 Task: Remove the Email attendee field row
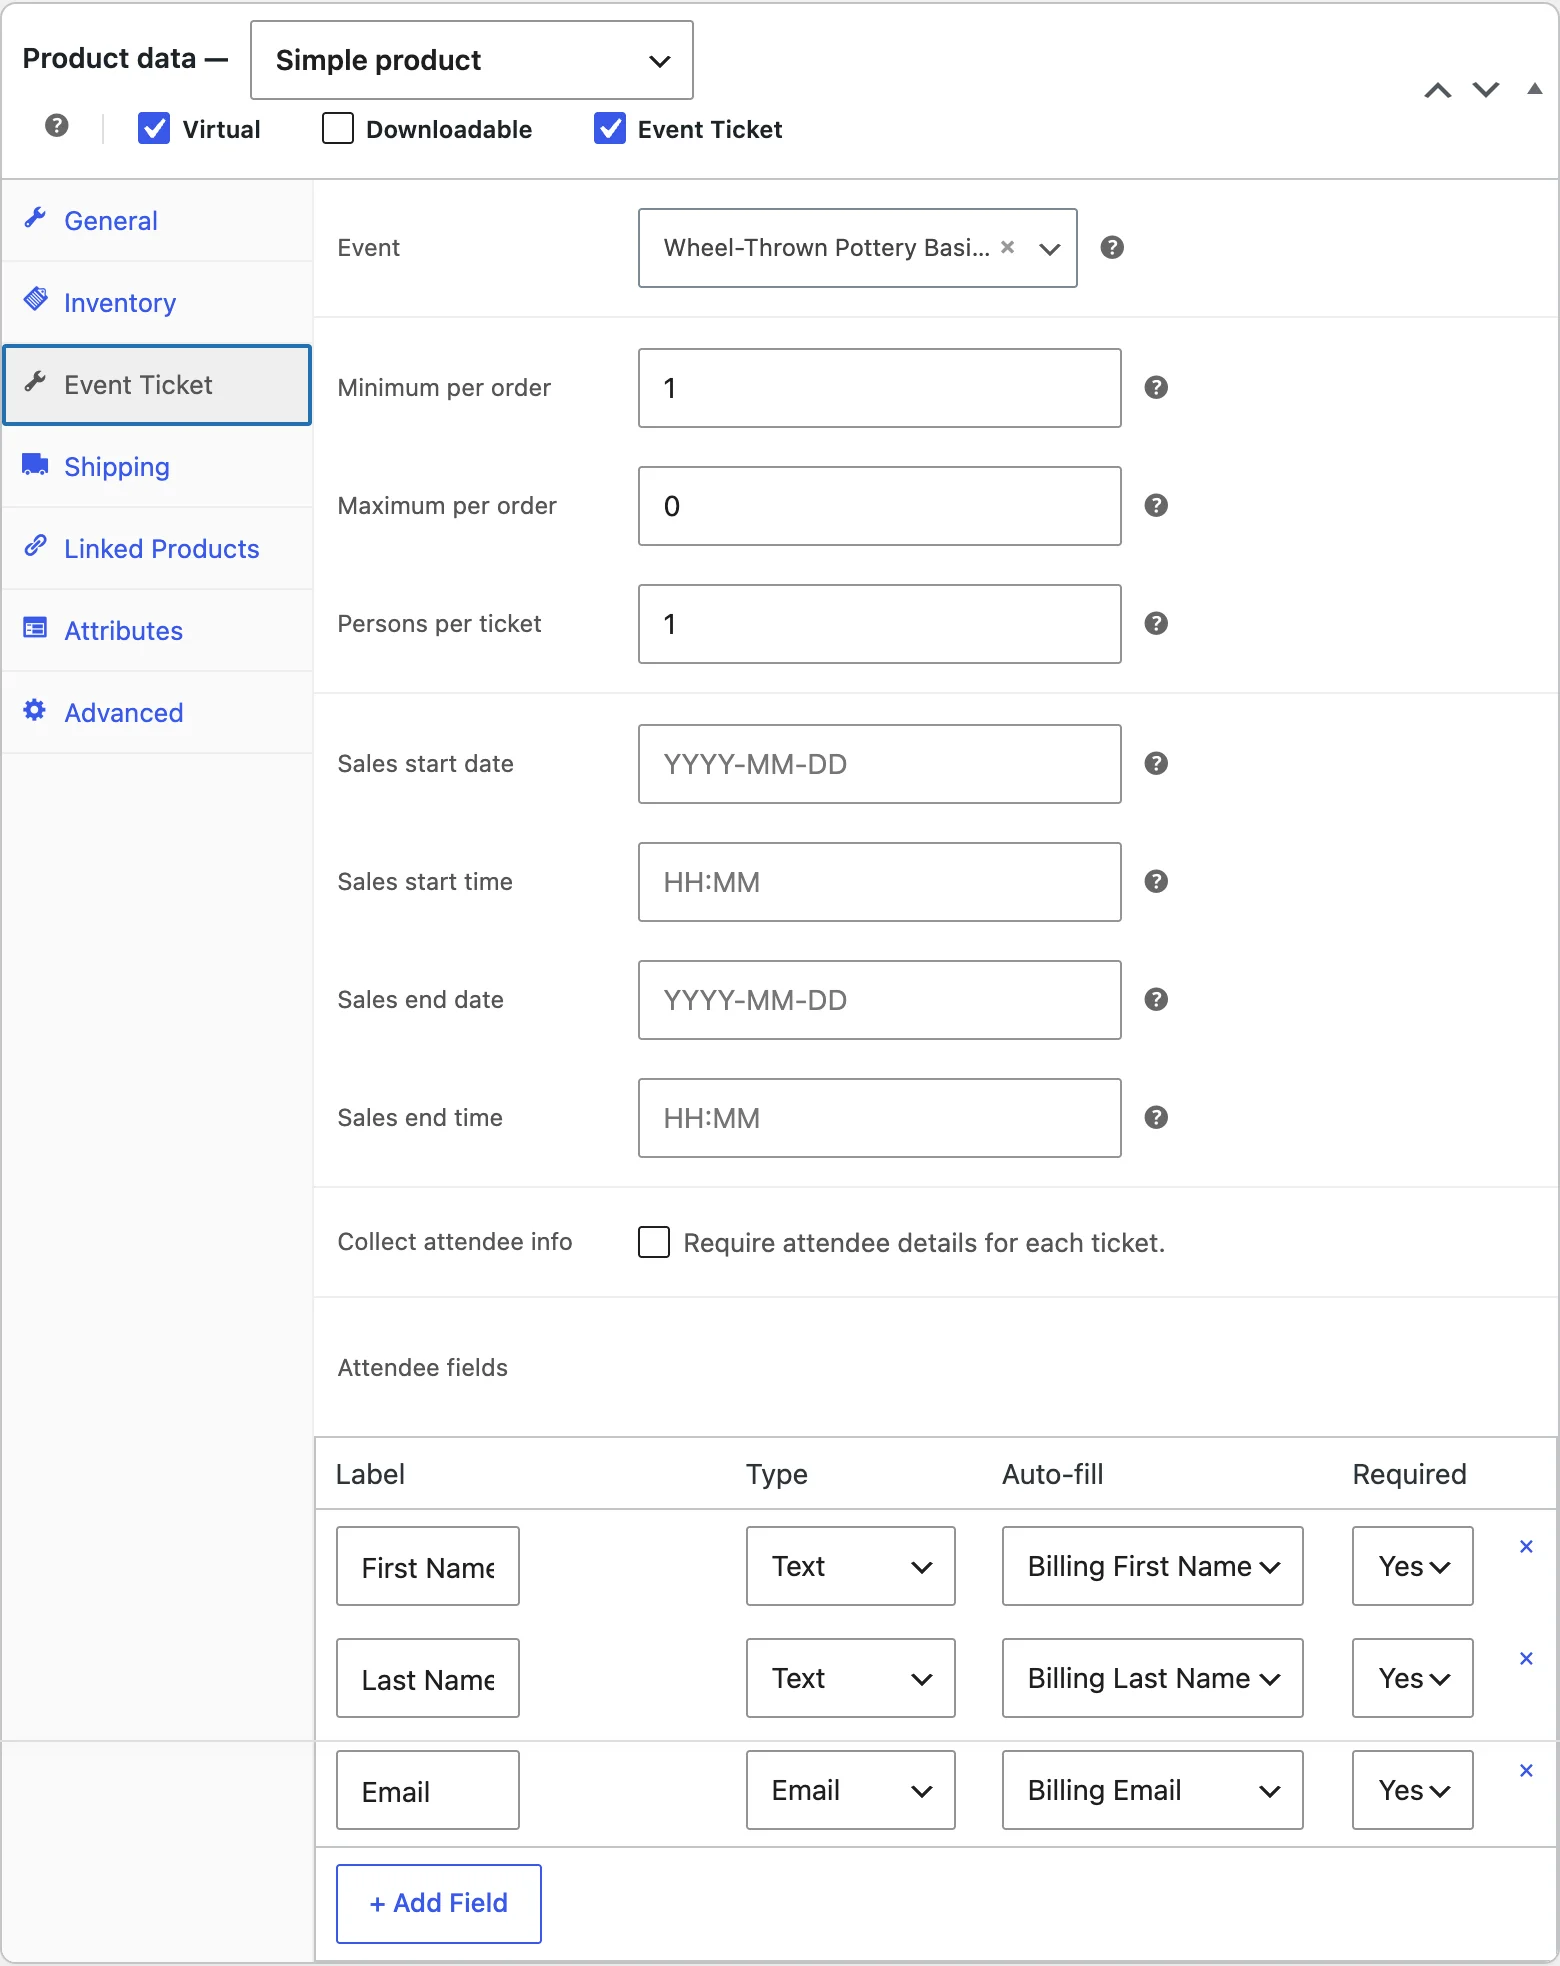point(1526,1771)
